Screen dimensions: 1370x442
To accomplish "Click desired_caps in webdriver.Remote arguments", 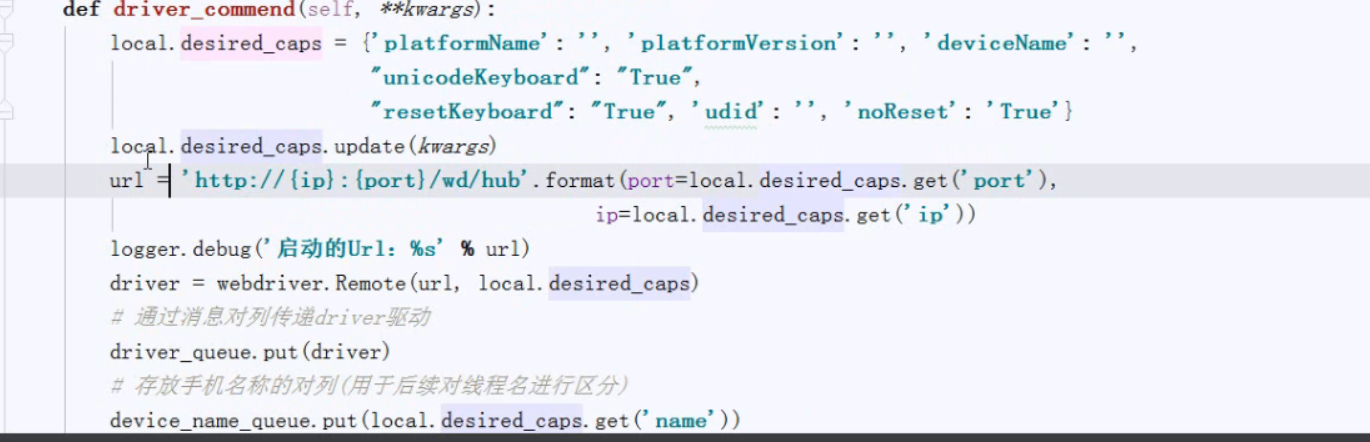I will tap(620, 284).
